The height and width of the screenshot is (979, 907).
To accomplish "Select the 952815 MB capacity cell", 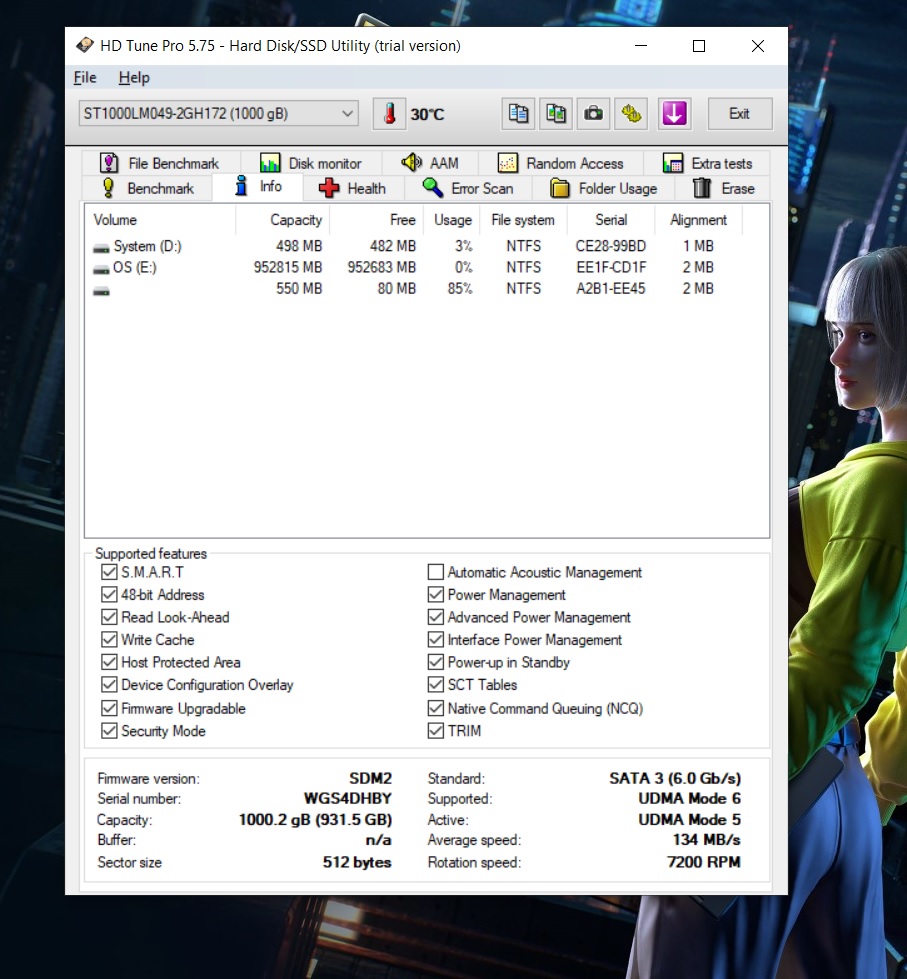I will point(288,267).
